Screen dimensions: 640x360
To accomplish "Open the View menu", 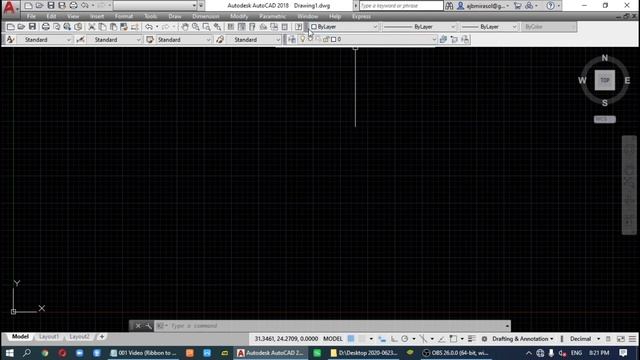I will (x=73, y=16).
